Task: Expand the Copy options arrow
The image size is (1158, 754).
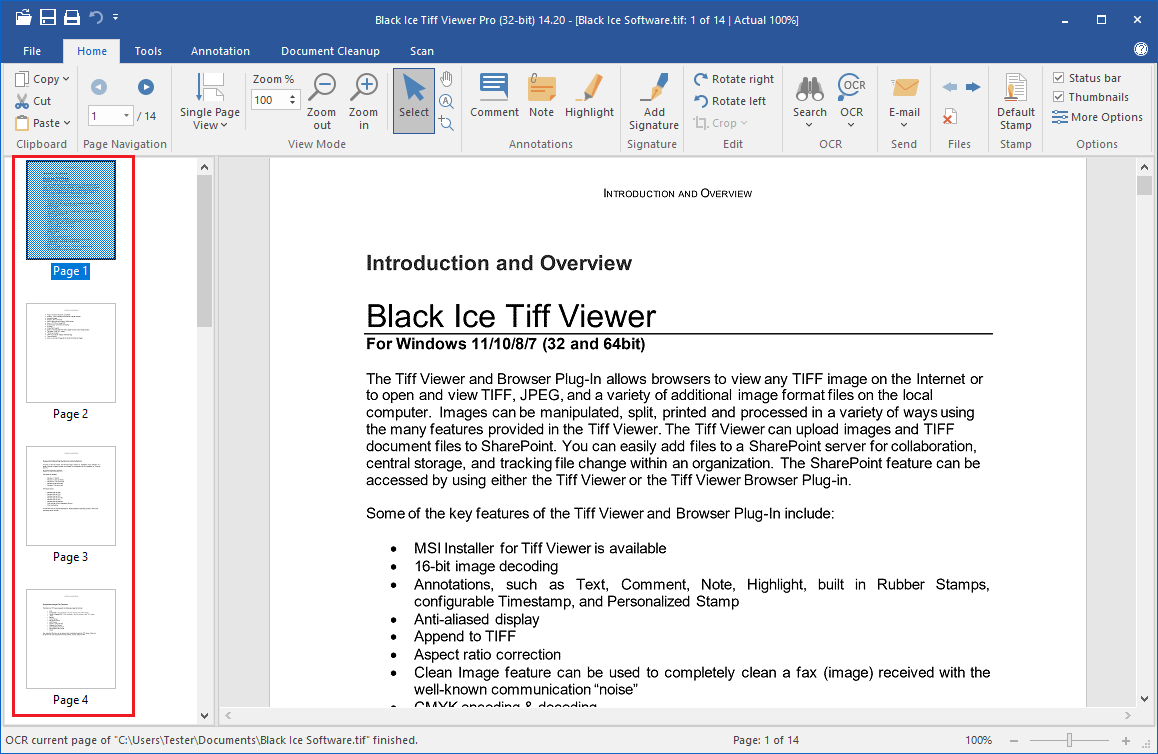Action: click(x=66, y=78)
